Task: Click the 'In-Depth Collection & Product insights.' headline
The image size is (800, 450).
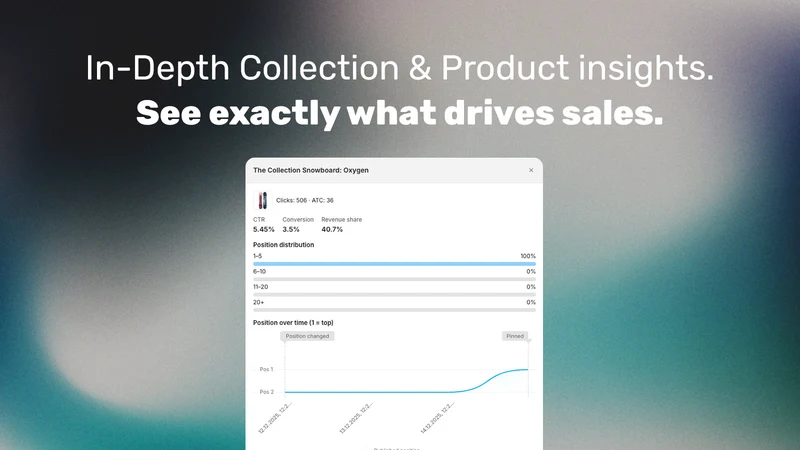Action: tap(399, 68)
